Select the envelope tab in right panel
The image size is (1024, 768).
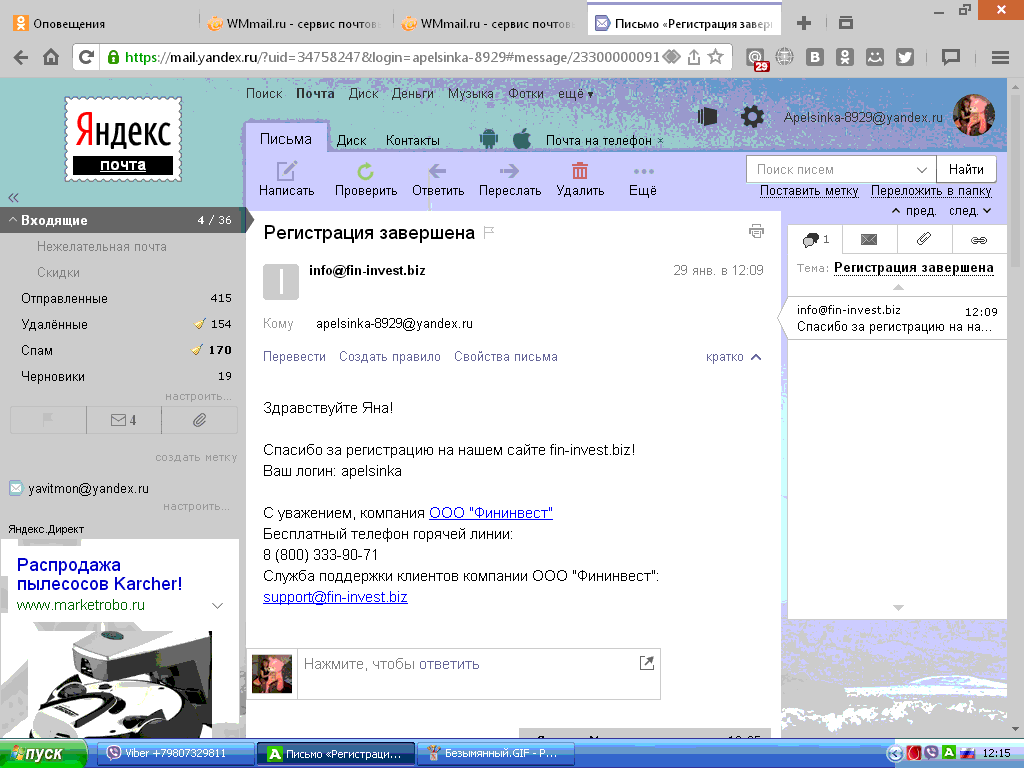[869, 240]
